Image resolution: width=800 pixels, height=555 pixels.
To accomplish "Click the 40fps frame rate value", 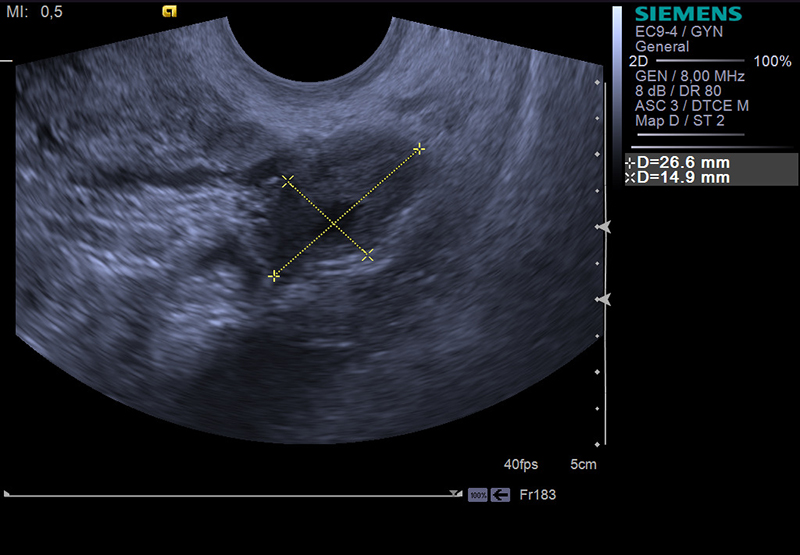I will 521,464.
